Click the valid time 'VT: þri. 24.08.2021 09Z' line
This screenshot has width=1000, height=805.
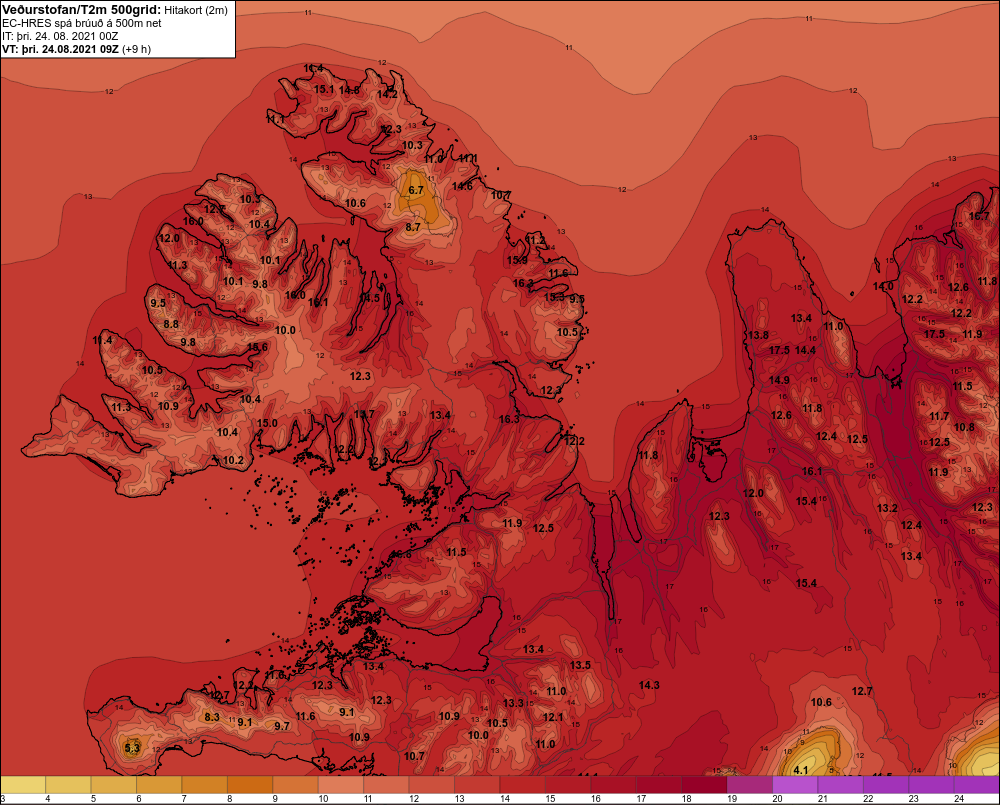click(x=60, y=49)
